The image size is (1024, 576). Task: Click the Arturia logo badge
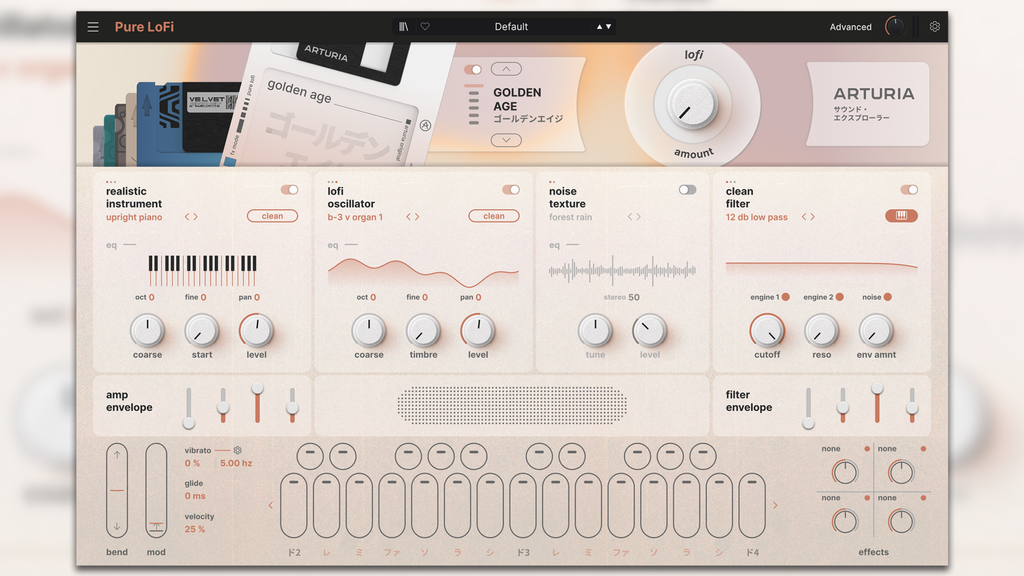[866, 105]
